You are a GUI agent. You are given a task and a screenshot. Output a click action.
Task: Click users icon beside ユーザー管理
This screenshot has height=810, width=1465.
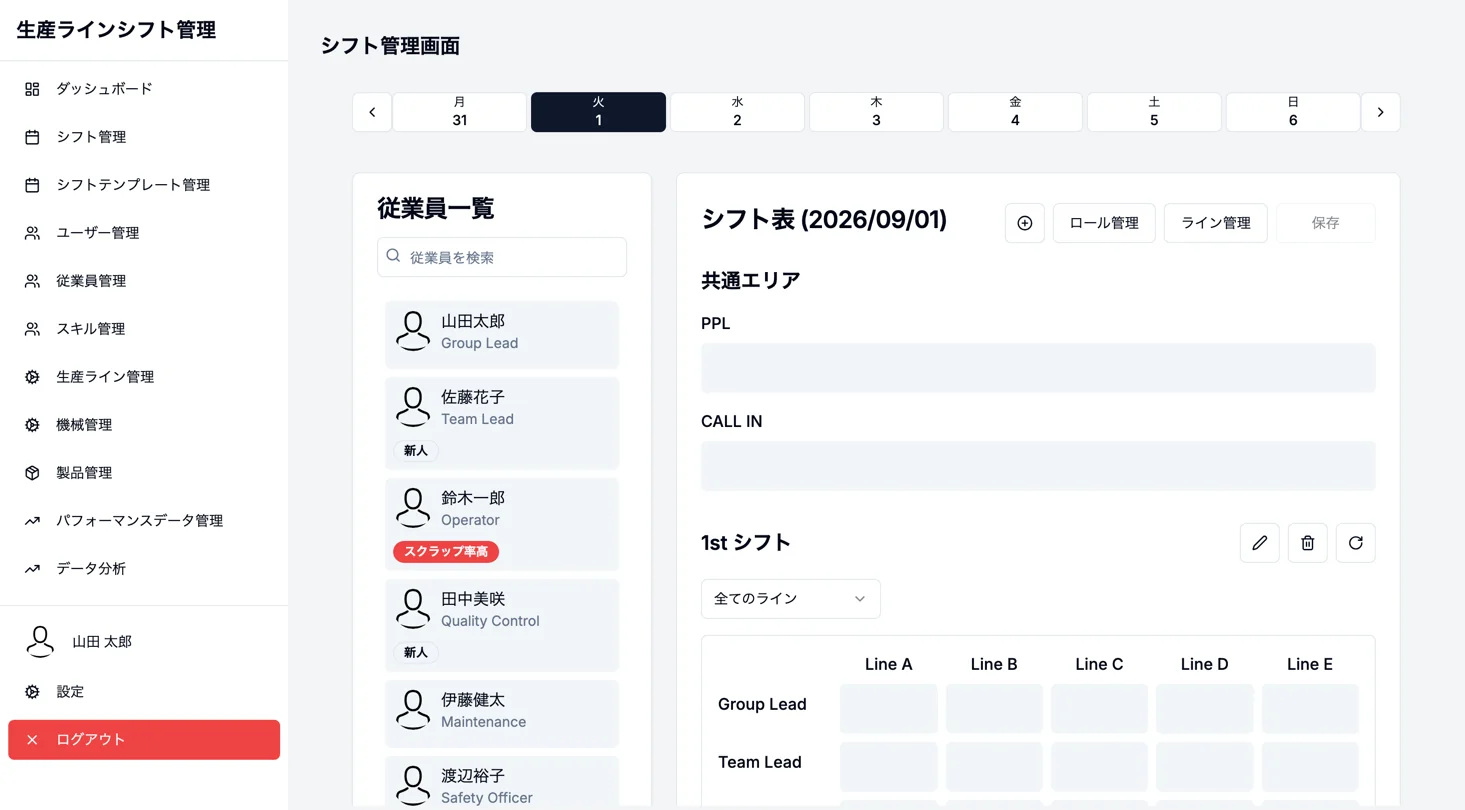coord(32,233)
